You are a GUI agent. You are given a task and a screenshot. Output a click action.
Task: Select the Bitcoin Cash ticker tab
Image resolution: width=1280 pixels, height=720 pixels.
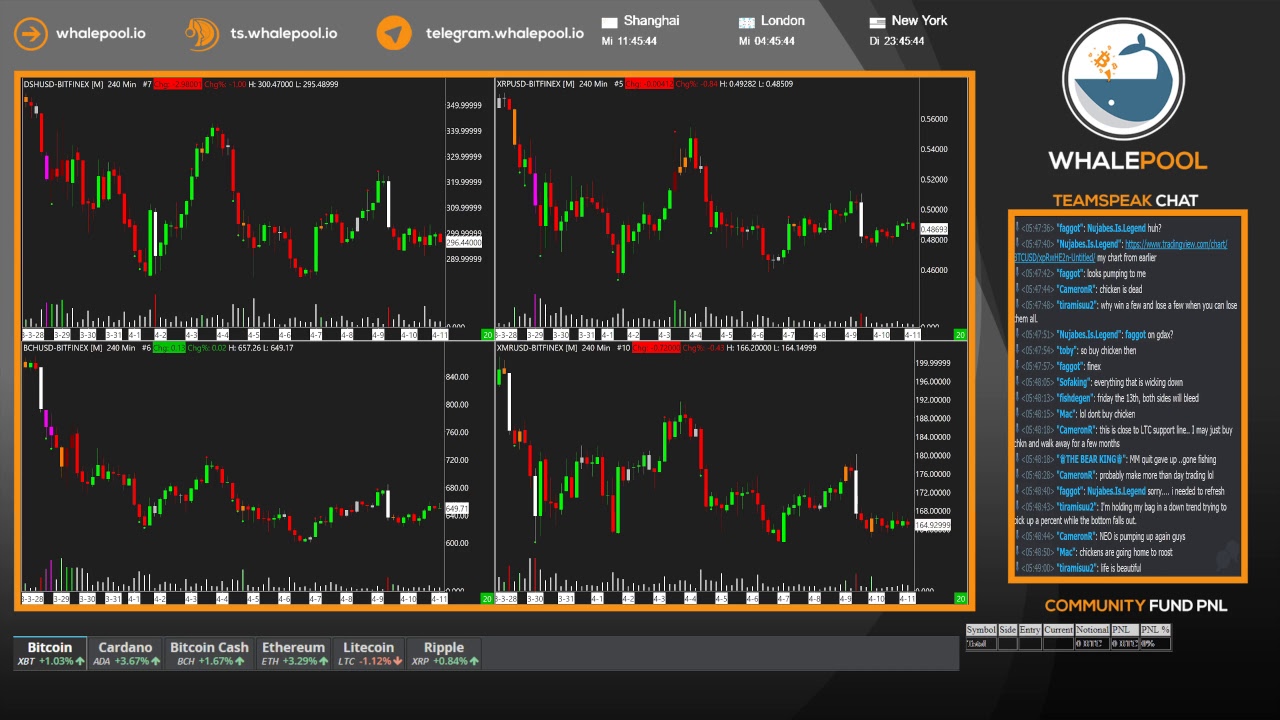[209, 653]
